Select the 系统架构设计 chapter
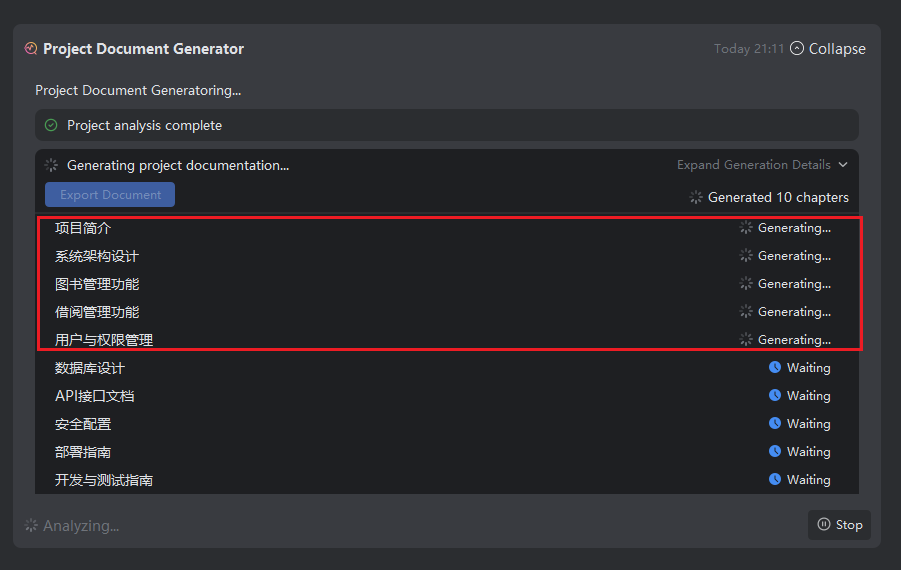The height and width of the screenshot is (570, 901). [97, 256]
